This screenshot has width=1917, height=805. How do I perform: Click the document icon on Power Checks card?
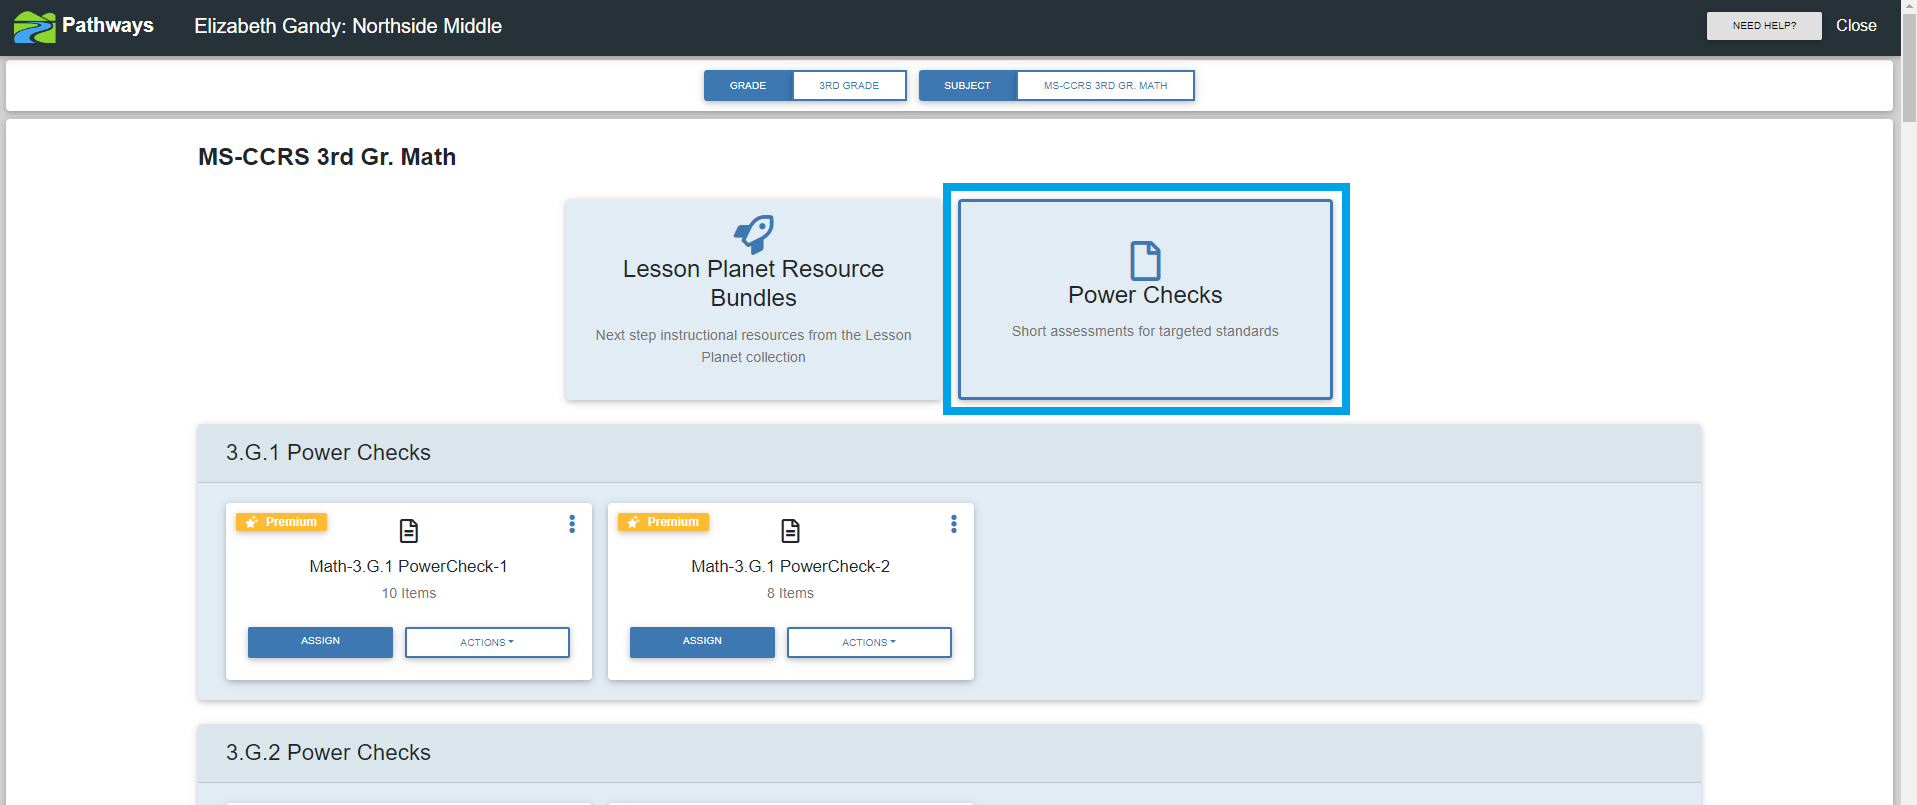pyautogui.click(x=1145, y=260)
